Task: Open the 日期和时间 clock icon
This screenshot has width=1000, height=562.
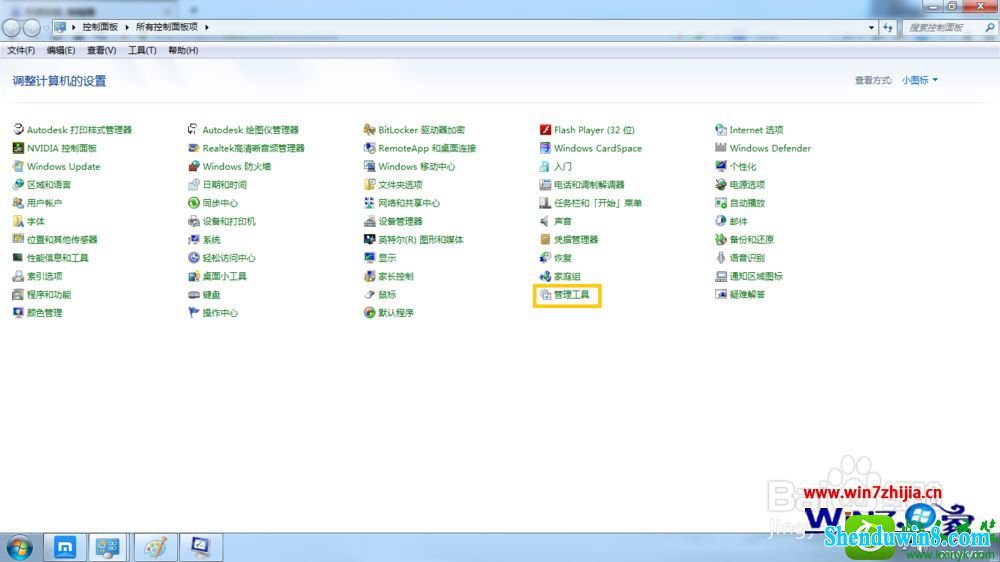Action: [x=194, y=184]
